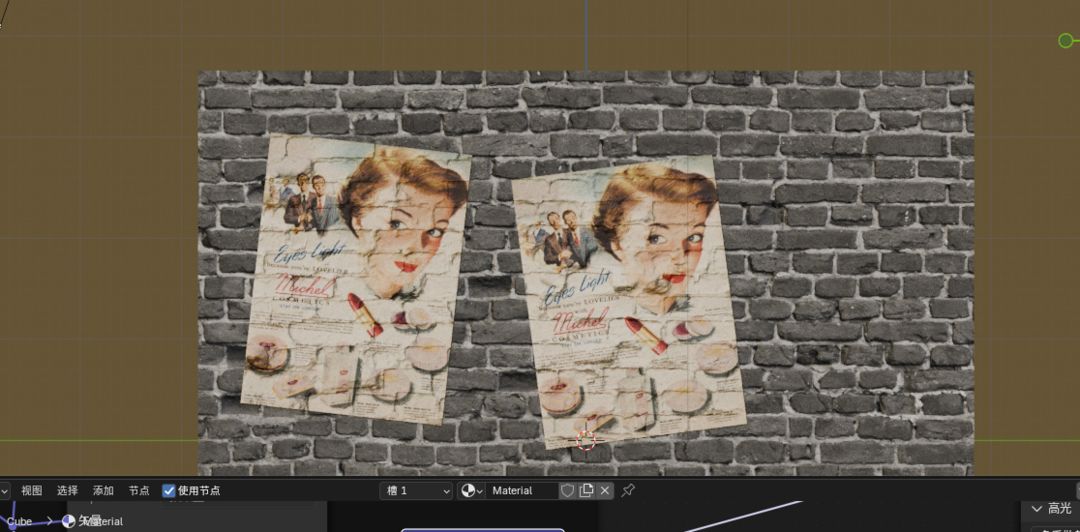1080x532 pixels.
Task: Open the 槽 1 slot dropdown
Action: click(x=416, y=491)
